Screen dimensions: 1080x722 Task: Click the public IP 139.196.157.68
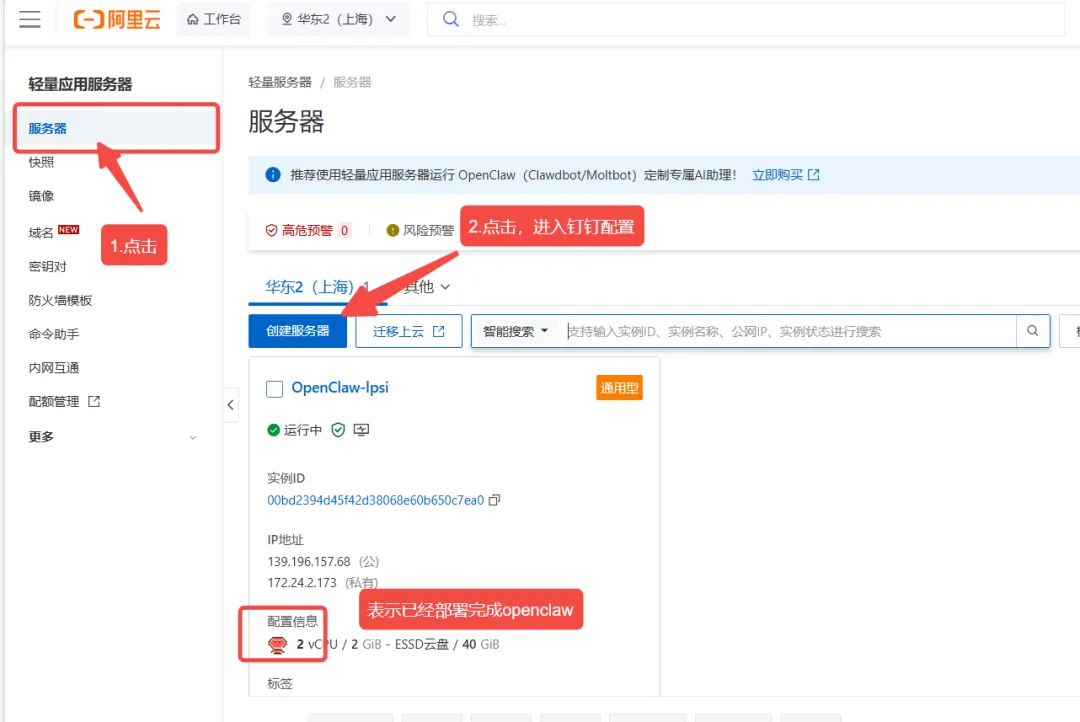click(309, 561)
